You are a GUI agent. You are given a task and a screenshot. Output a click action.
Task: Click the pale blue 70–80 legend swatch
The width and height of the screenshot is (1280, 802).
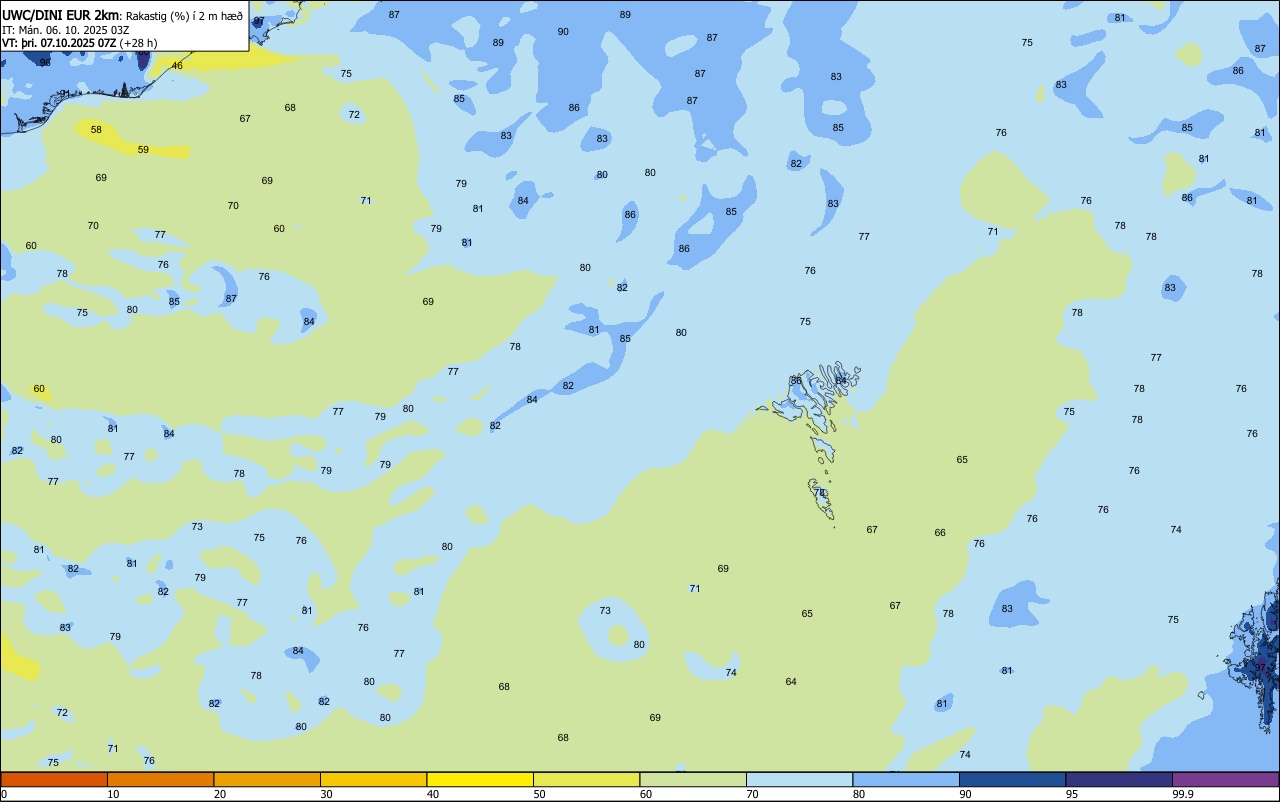[799, 779]
